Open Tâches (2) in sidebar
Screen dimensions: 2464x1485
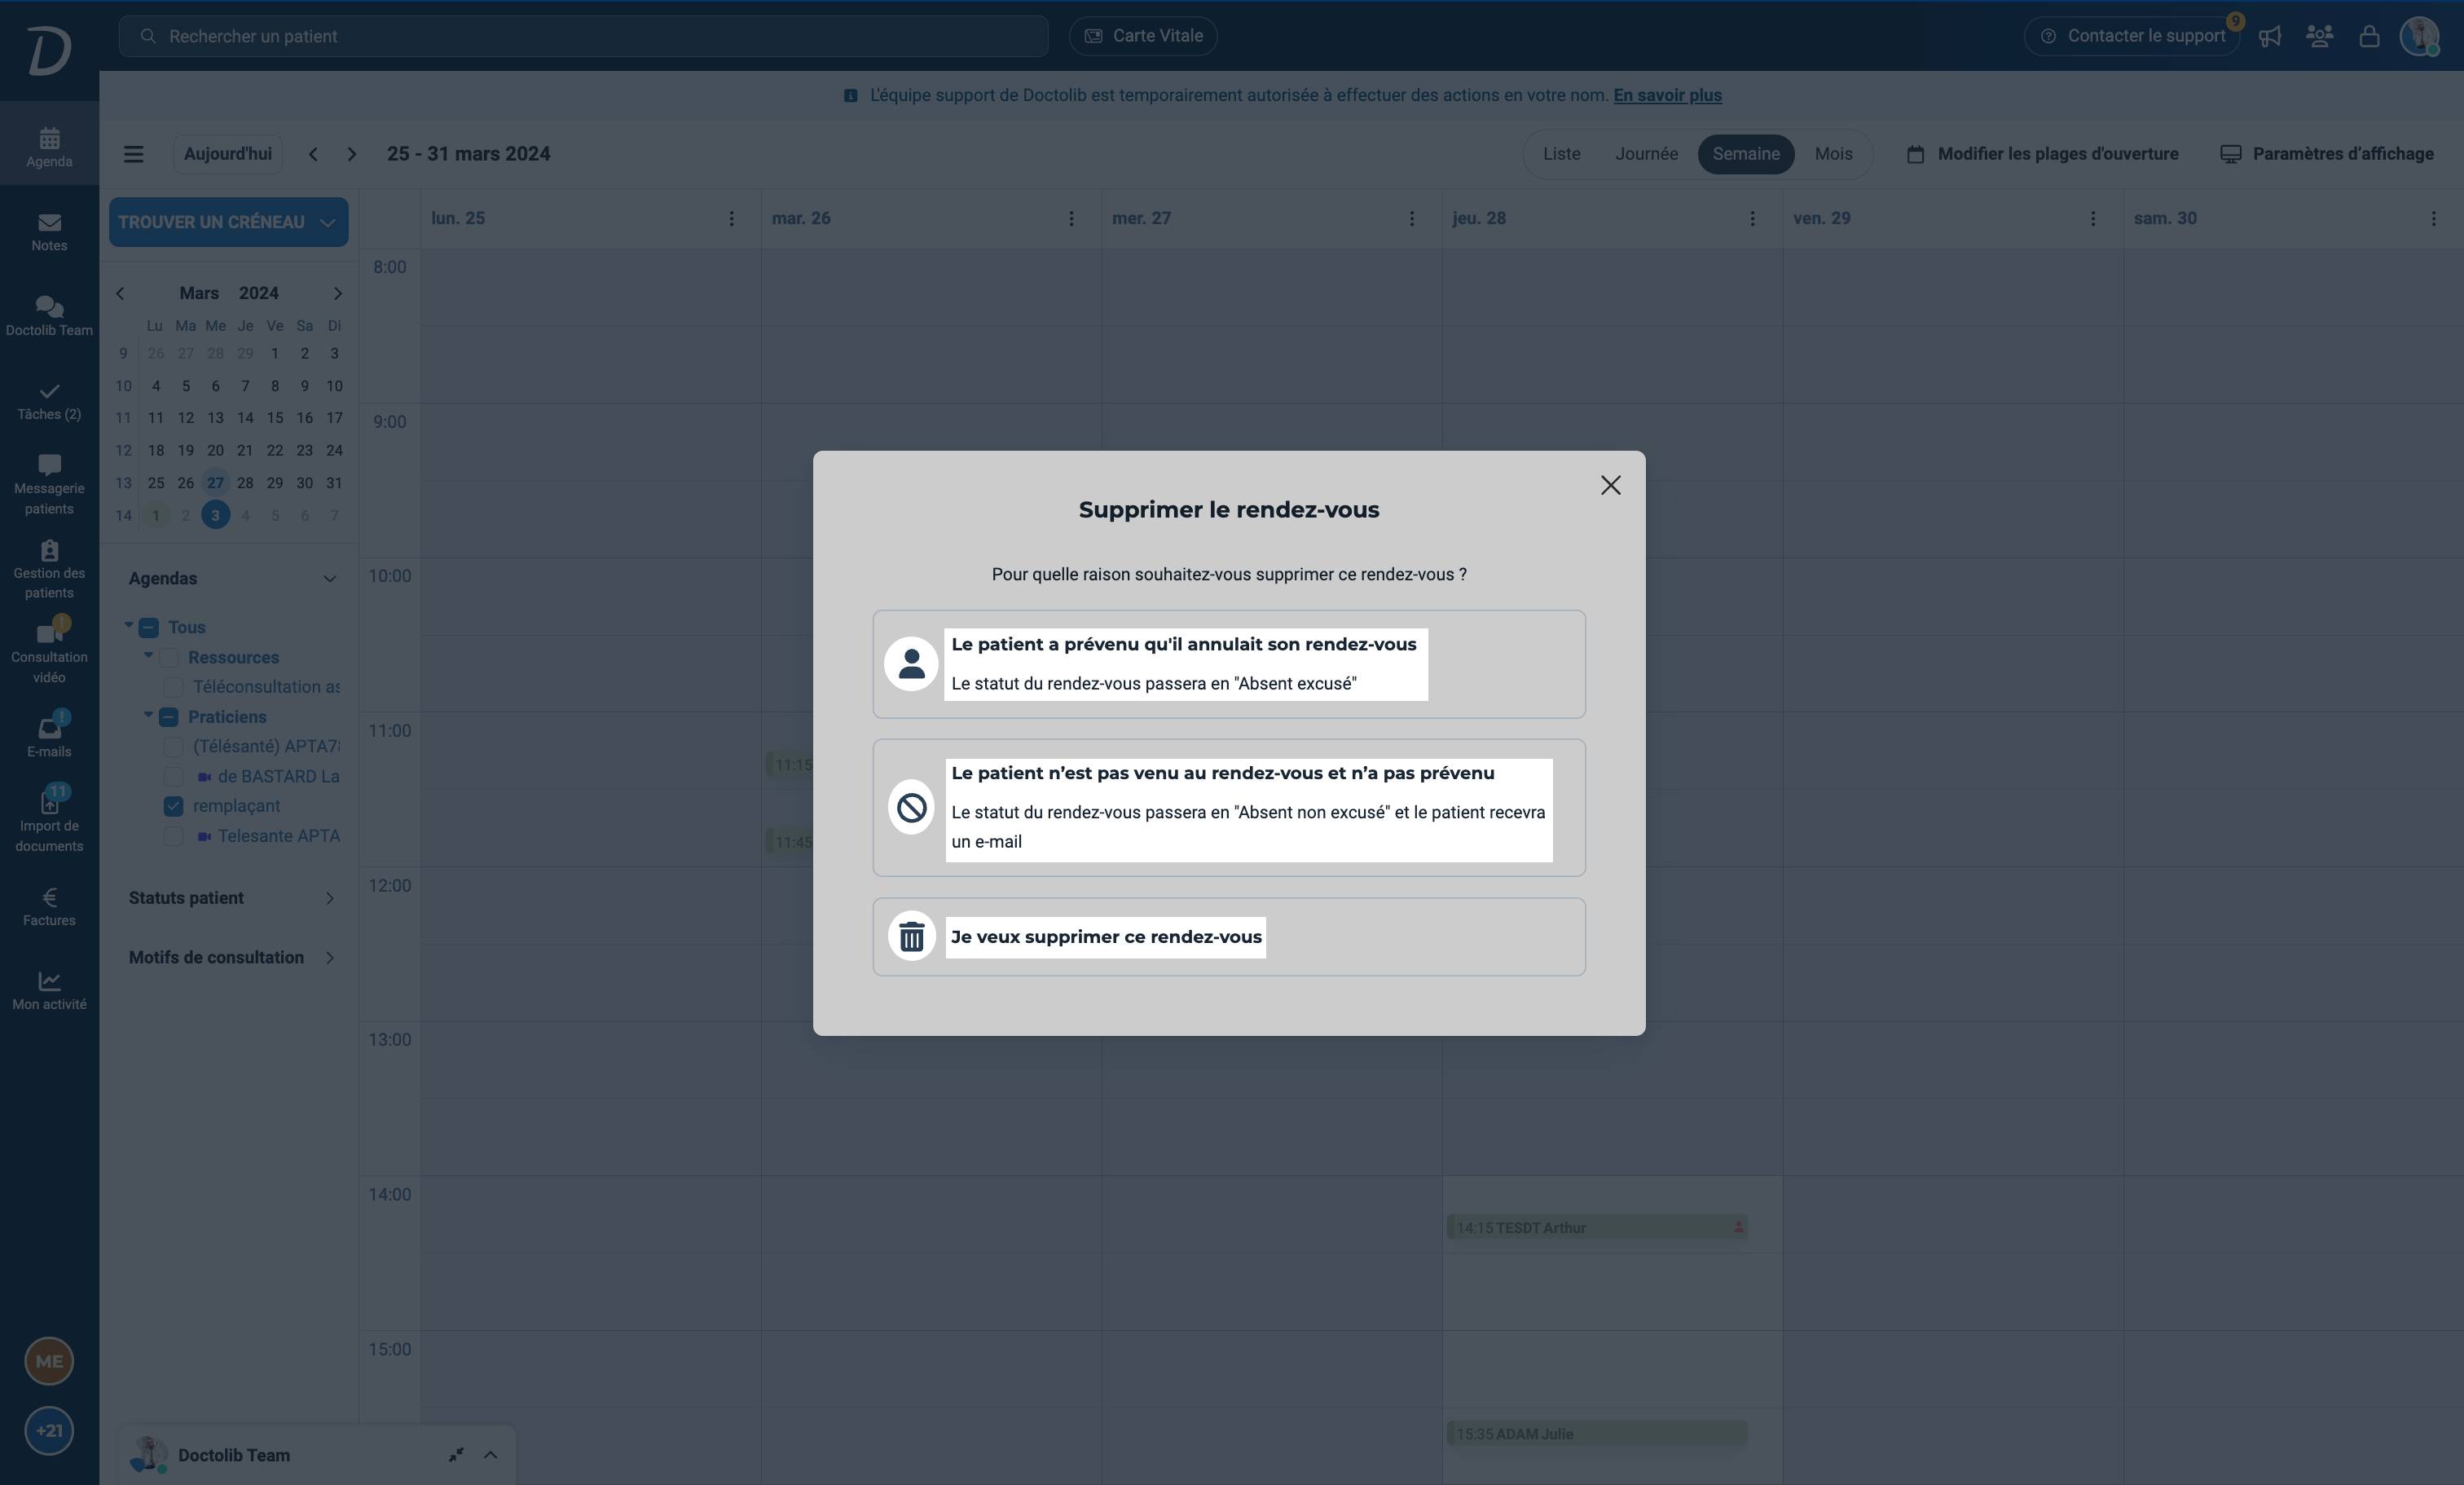[49, 400]
